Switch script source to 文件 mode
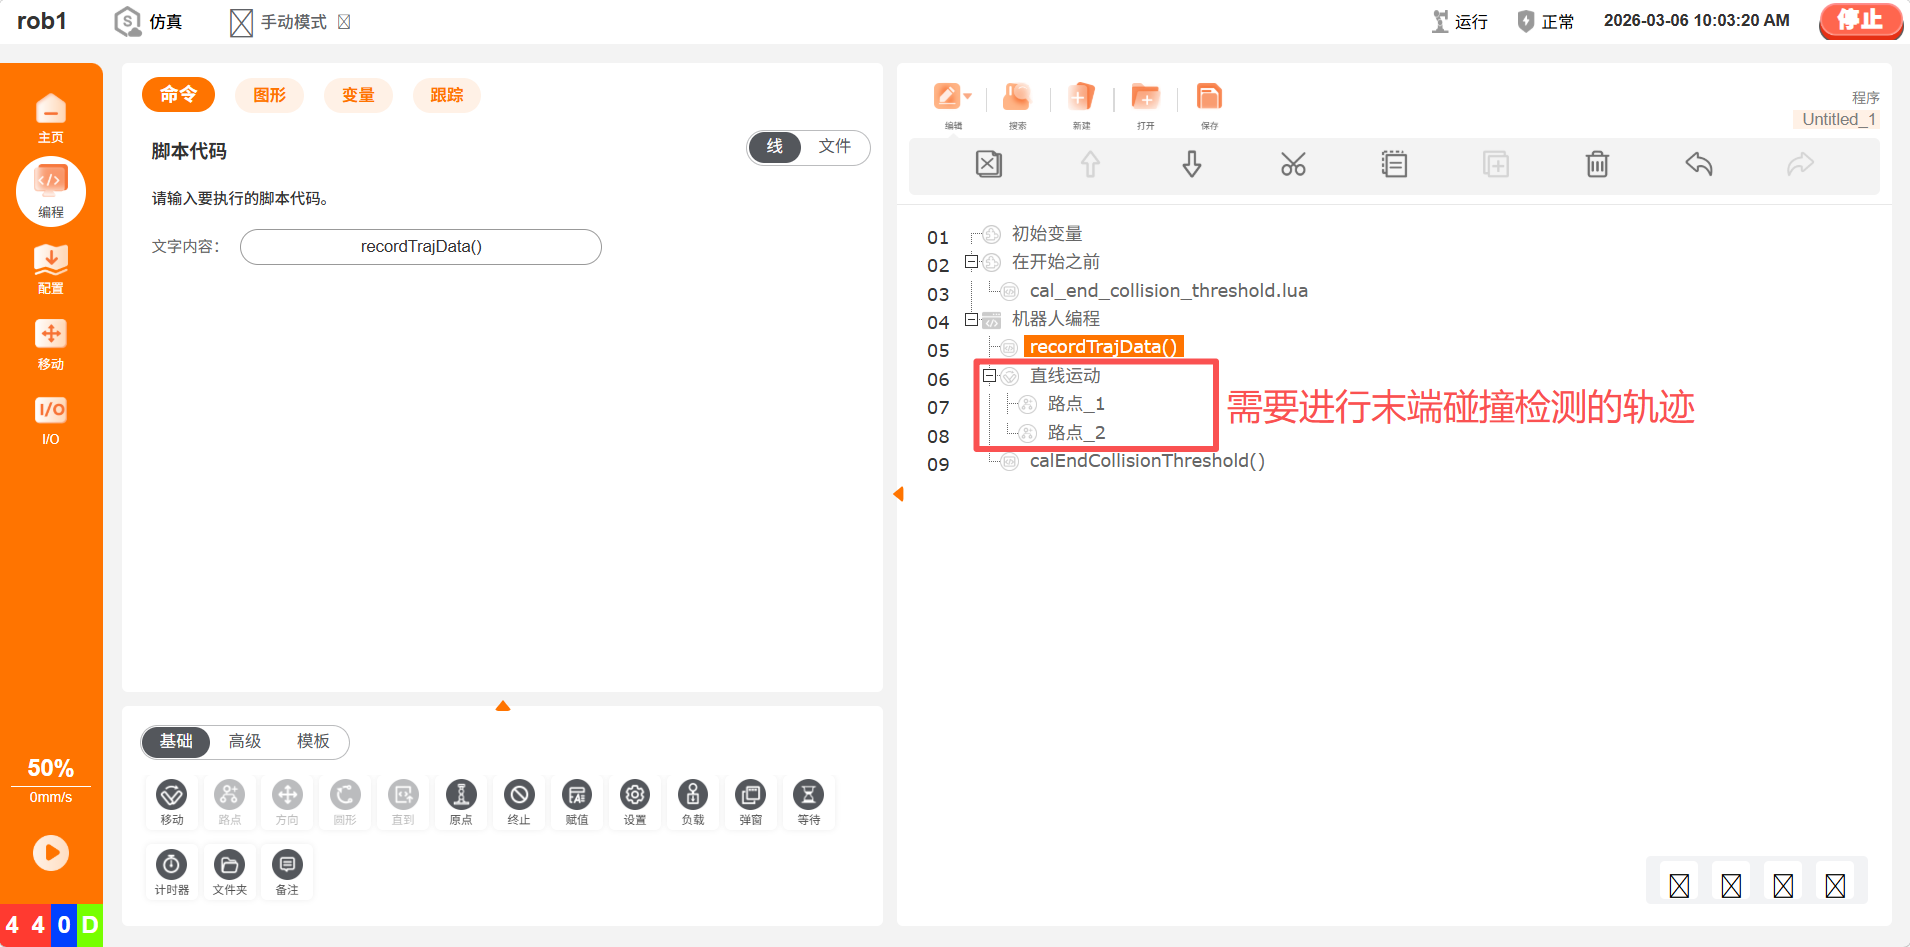The height and width of the screenshot is (947, 1910). [x=834, y=147]
